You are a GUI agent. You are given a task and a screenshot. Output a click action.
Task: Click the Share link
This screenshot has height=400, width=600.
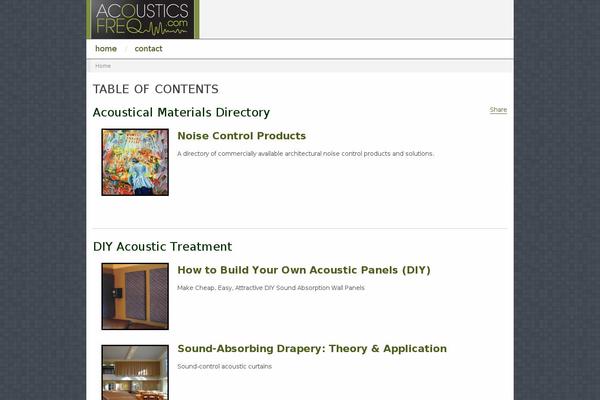point(498,109)
